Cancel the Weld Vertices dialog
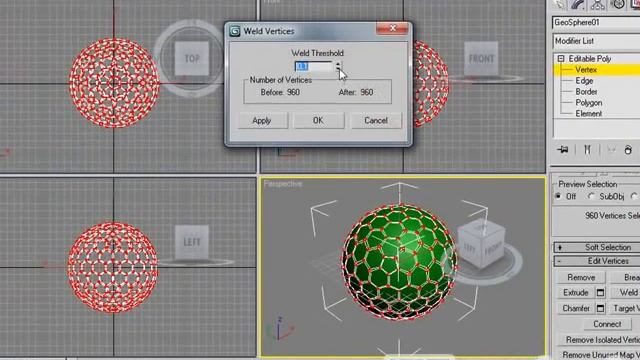 (376, 121)
